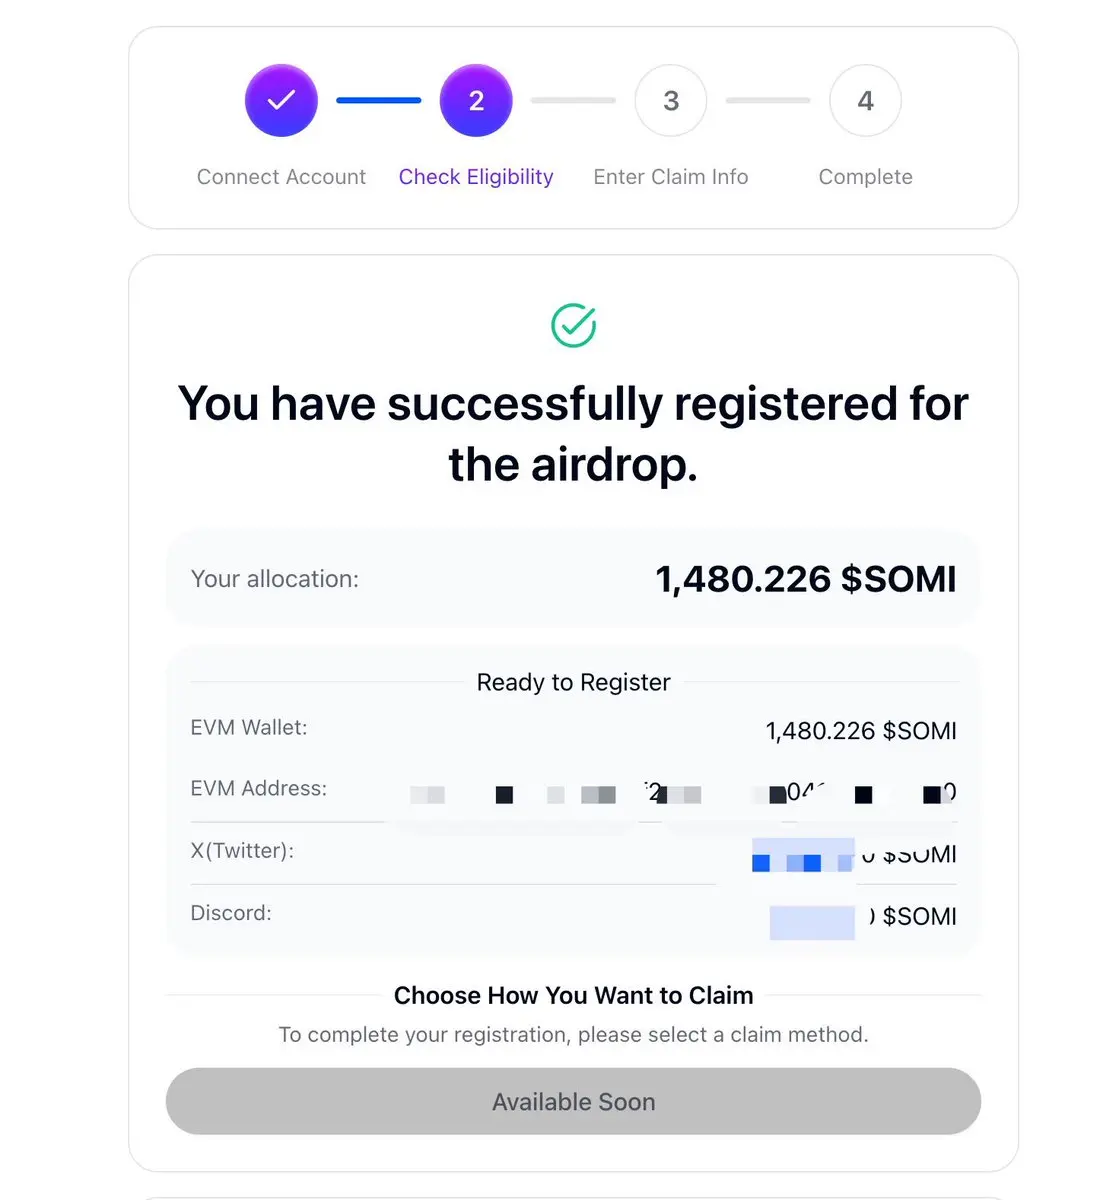Viewport: 1103px width, 1200px height.
Task: Click the Ready to Register heading
Action: click(x=573, y=682)
